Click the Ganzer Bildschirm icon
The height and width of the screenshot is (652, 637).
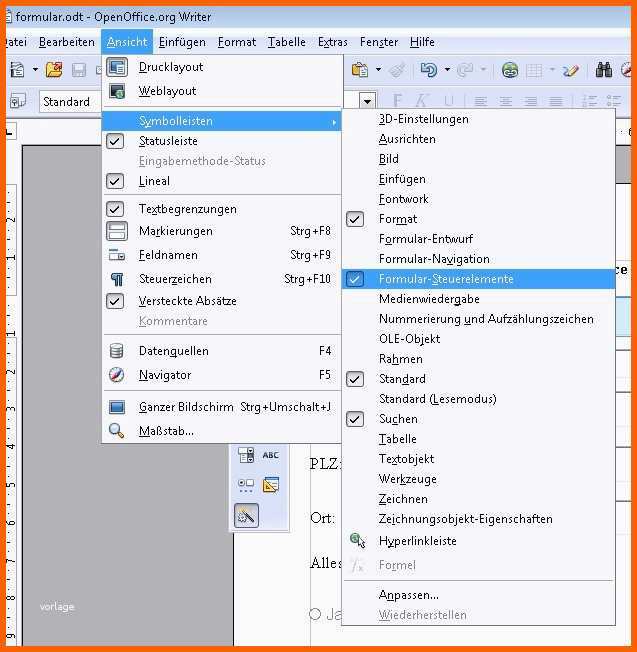(x=117, y=407)
